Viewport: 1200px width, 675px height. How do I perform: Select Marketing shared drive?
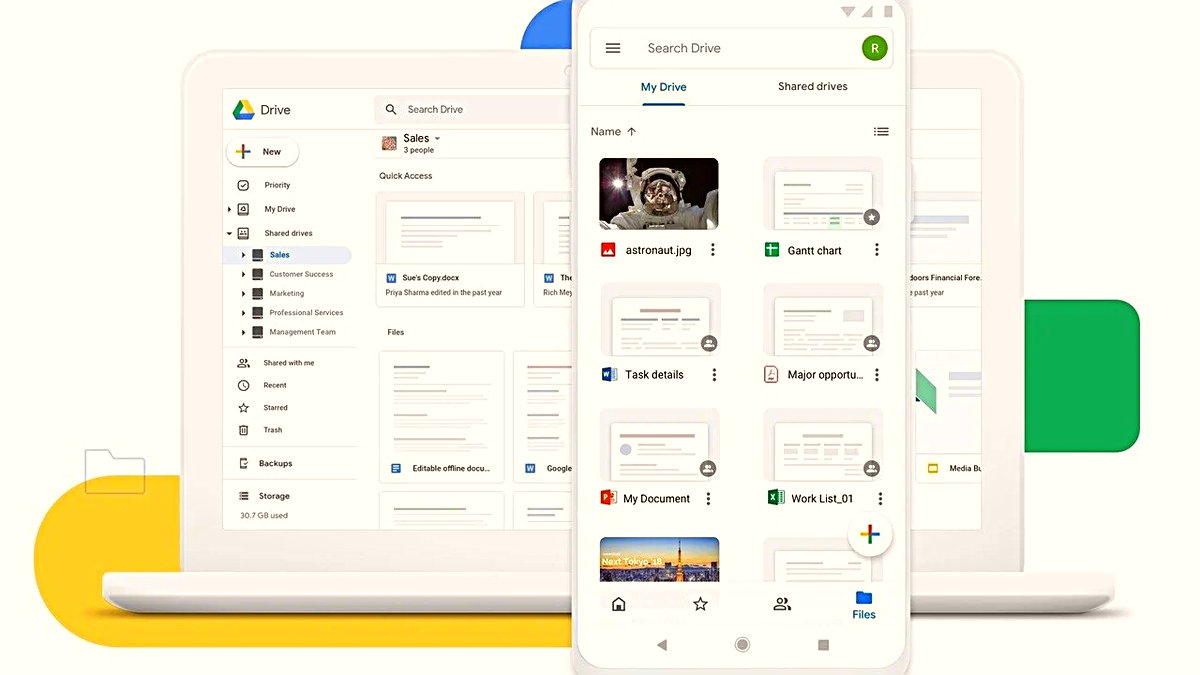coord(286,293)
